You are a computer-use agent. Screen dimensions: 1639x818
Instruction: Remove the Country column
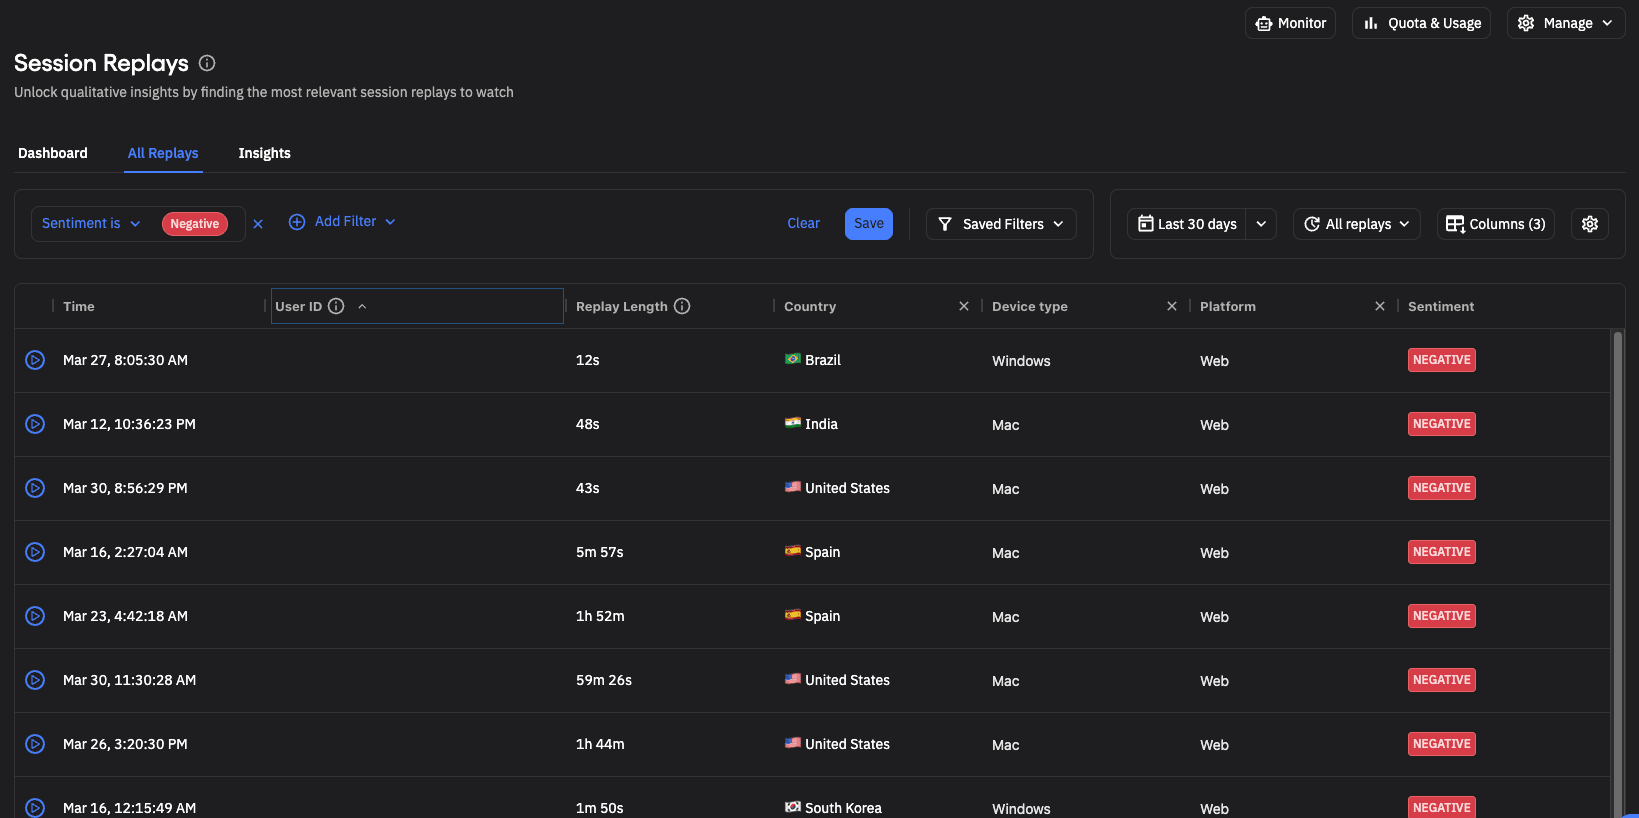964,306
